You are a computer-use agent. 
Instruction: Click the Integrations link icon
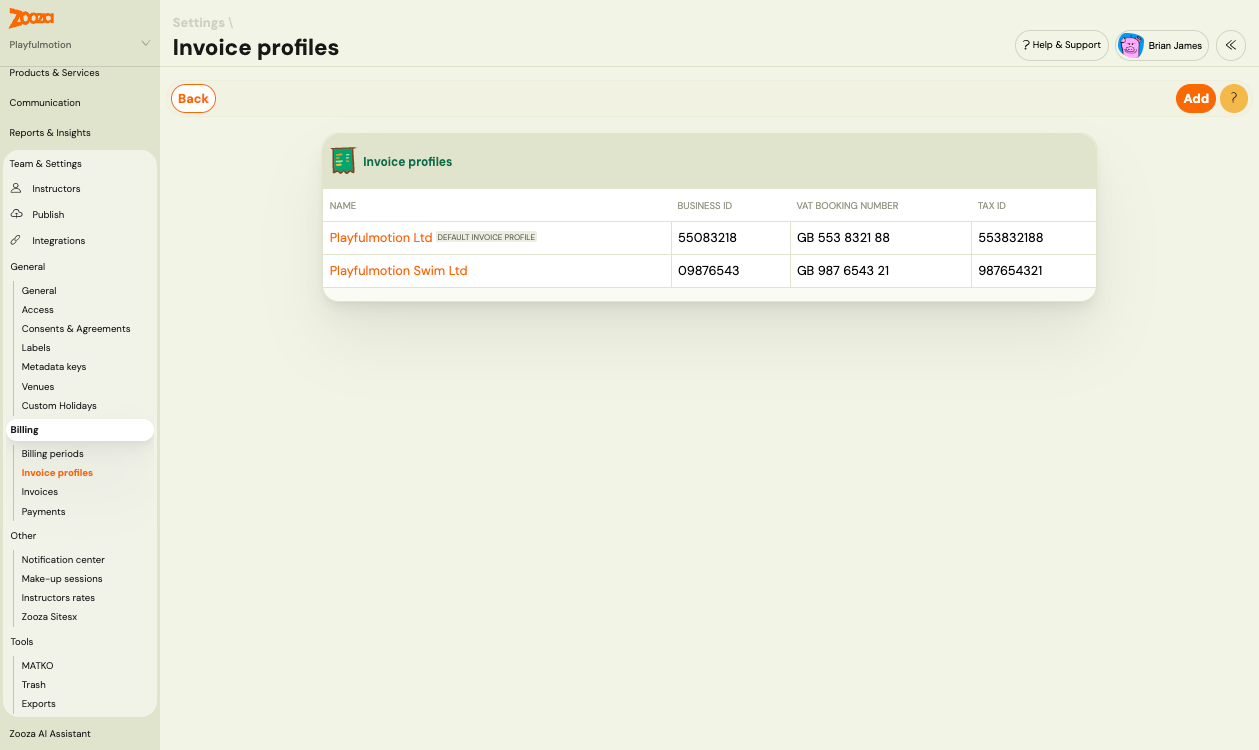pyautogui.click(x=16, y=240)
